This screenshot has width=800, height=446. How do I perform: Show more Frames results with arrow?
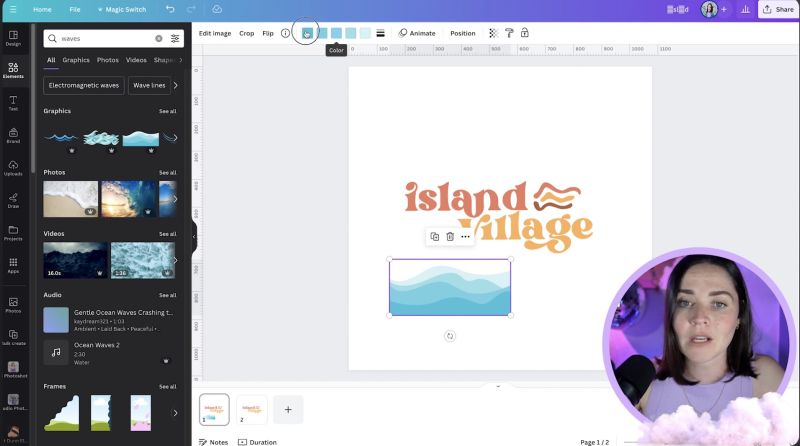click(175, 413)
